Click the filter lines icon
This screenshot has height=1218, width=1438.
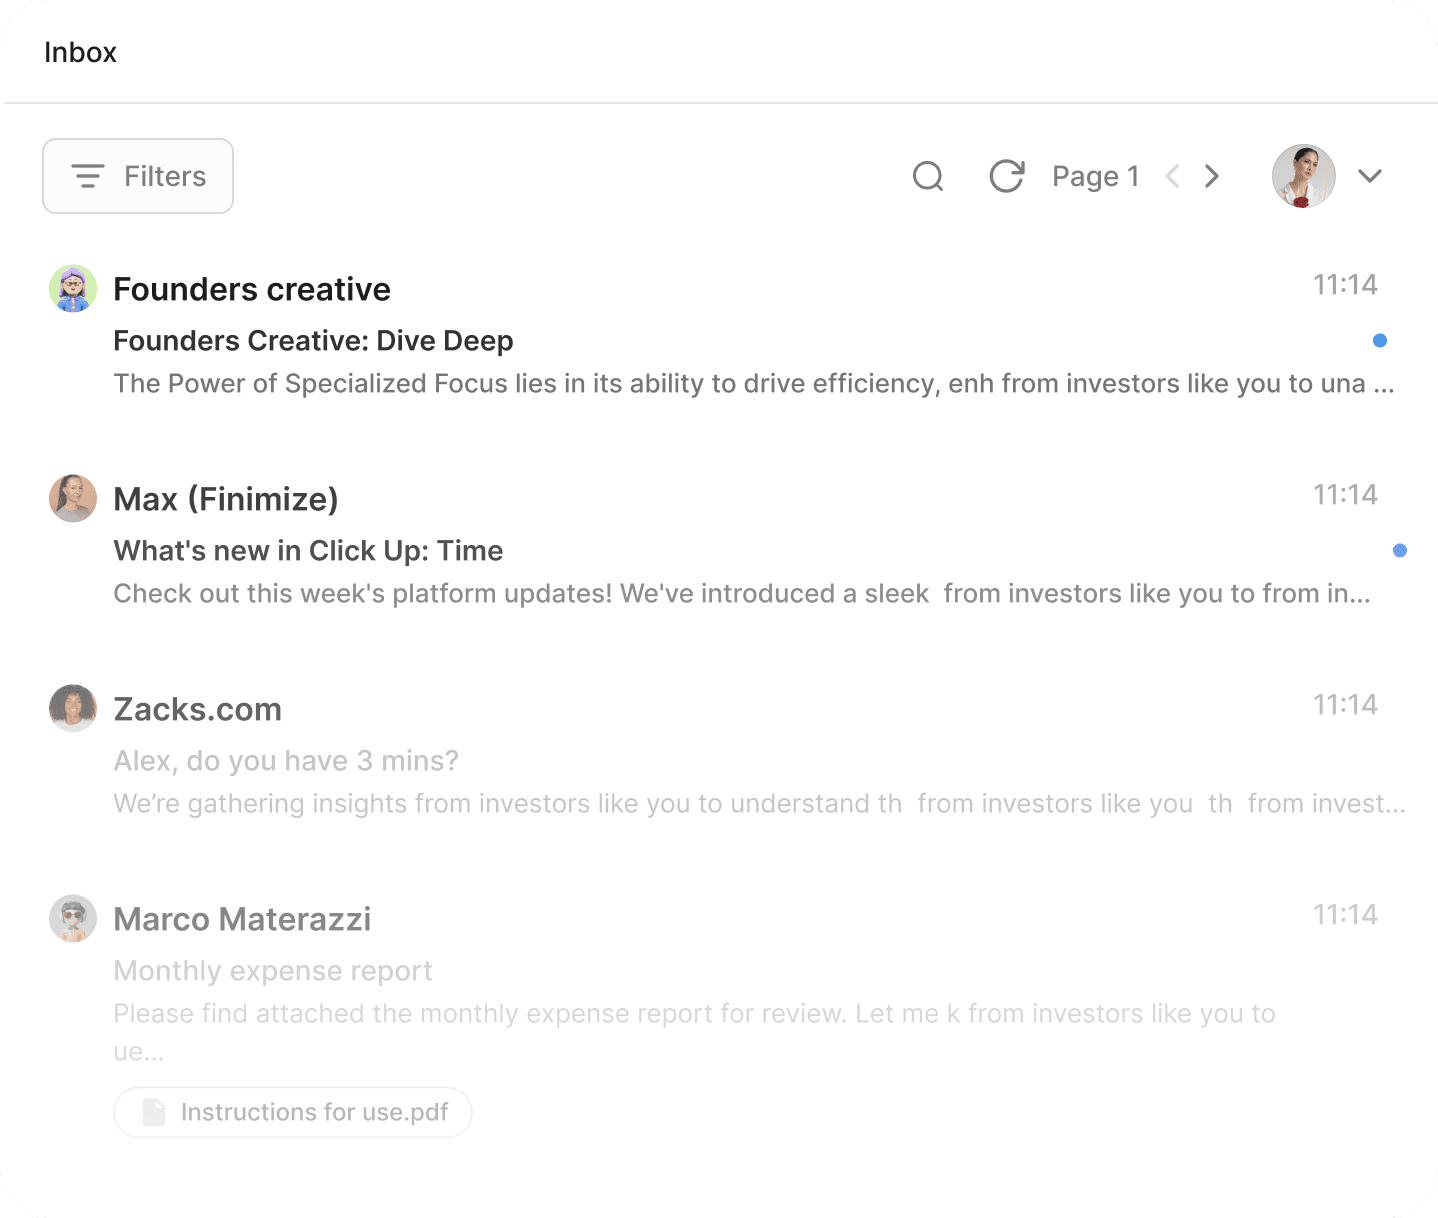pyautogui.click(x=88, y=176)
